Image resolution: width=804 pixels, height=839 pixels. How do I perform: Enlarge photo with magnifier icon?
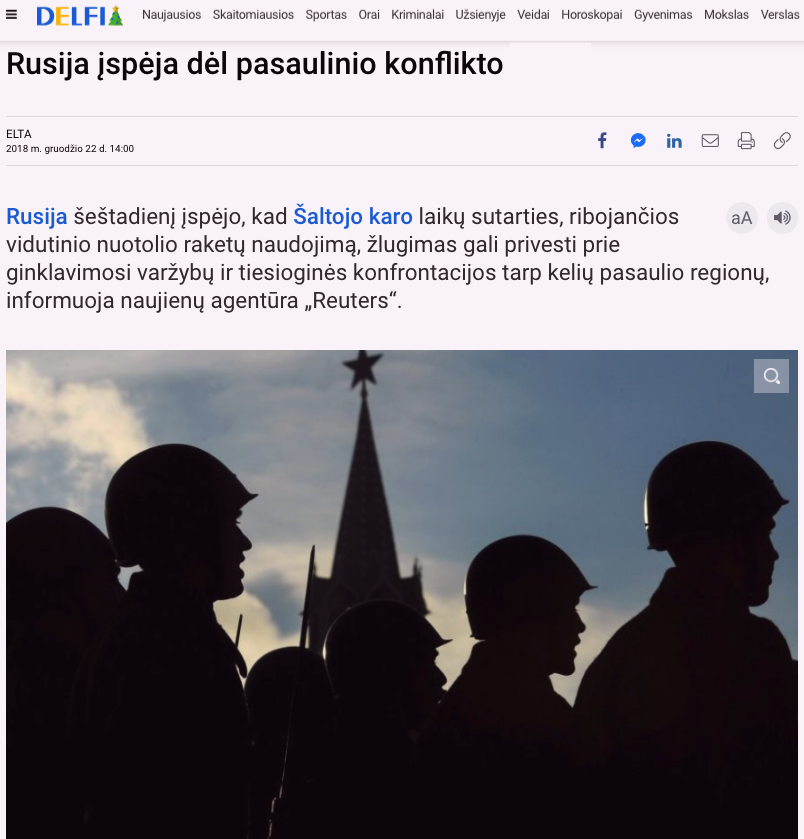tap(771, 376)
